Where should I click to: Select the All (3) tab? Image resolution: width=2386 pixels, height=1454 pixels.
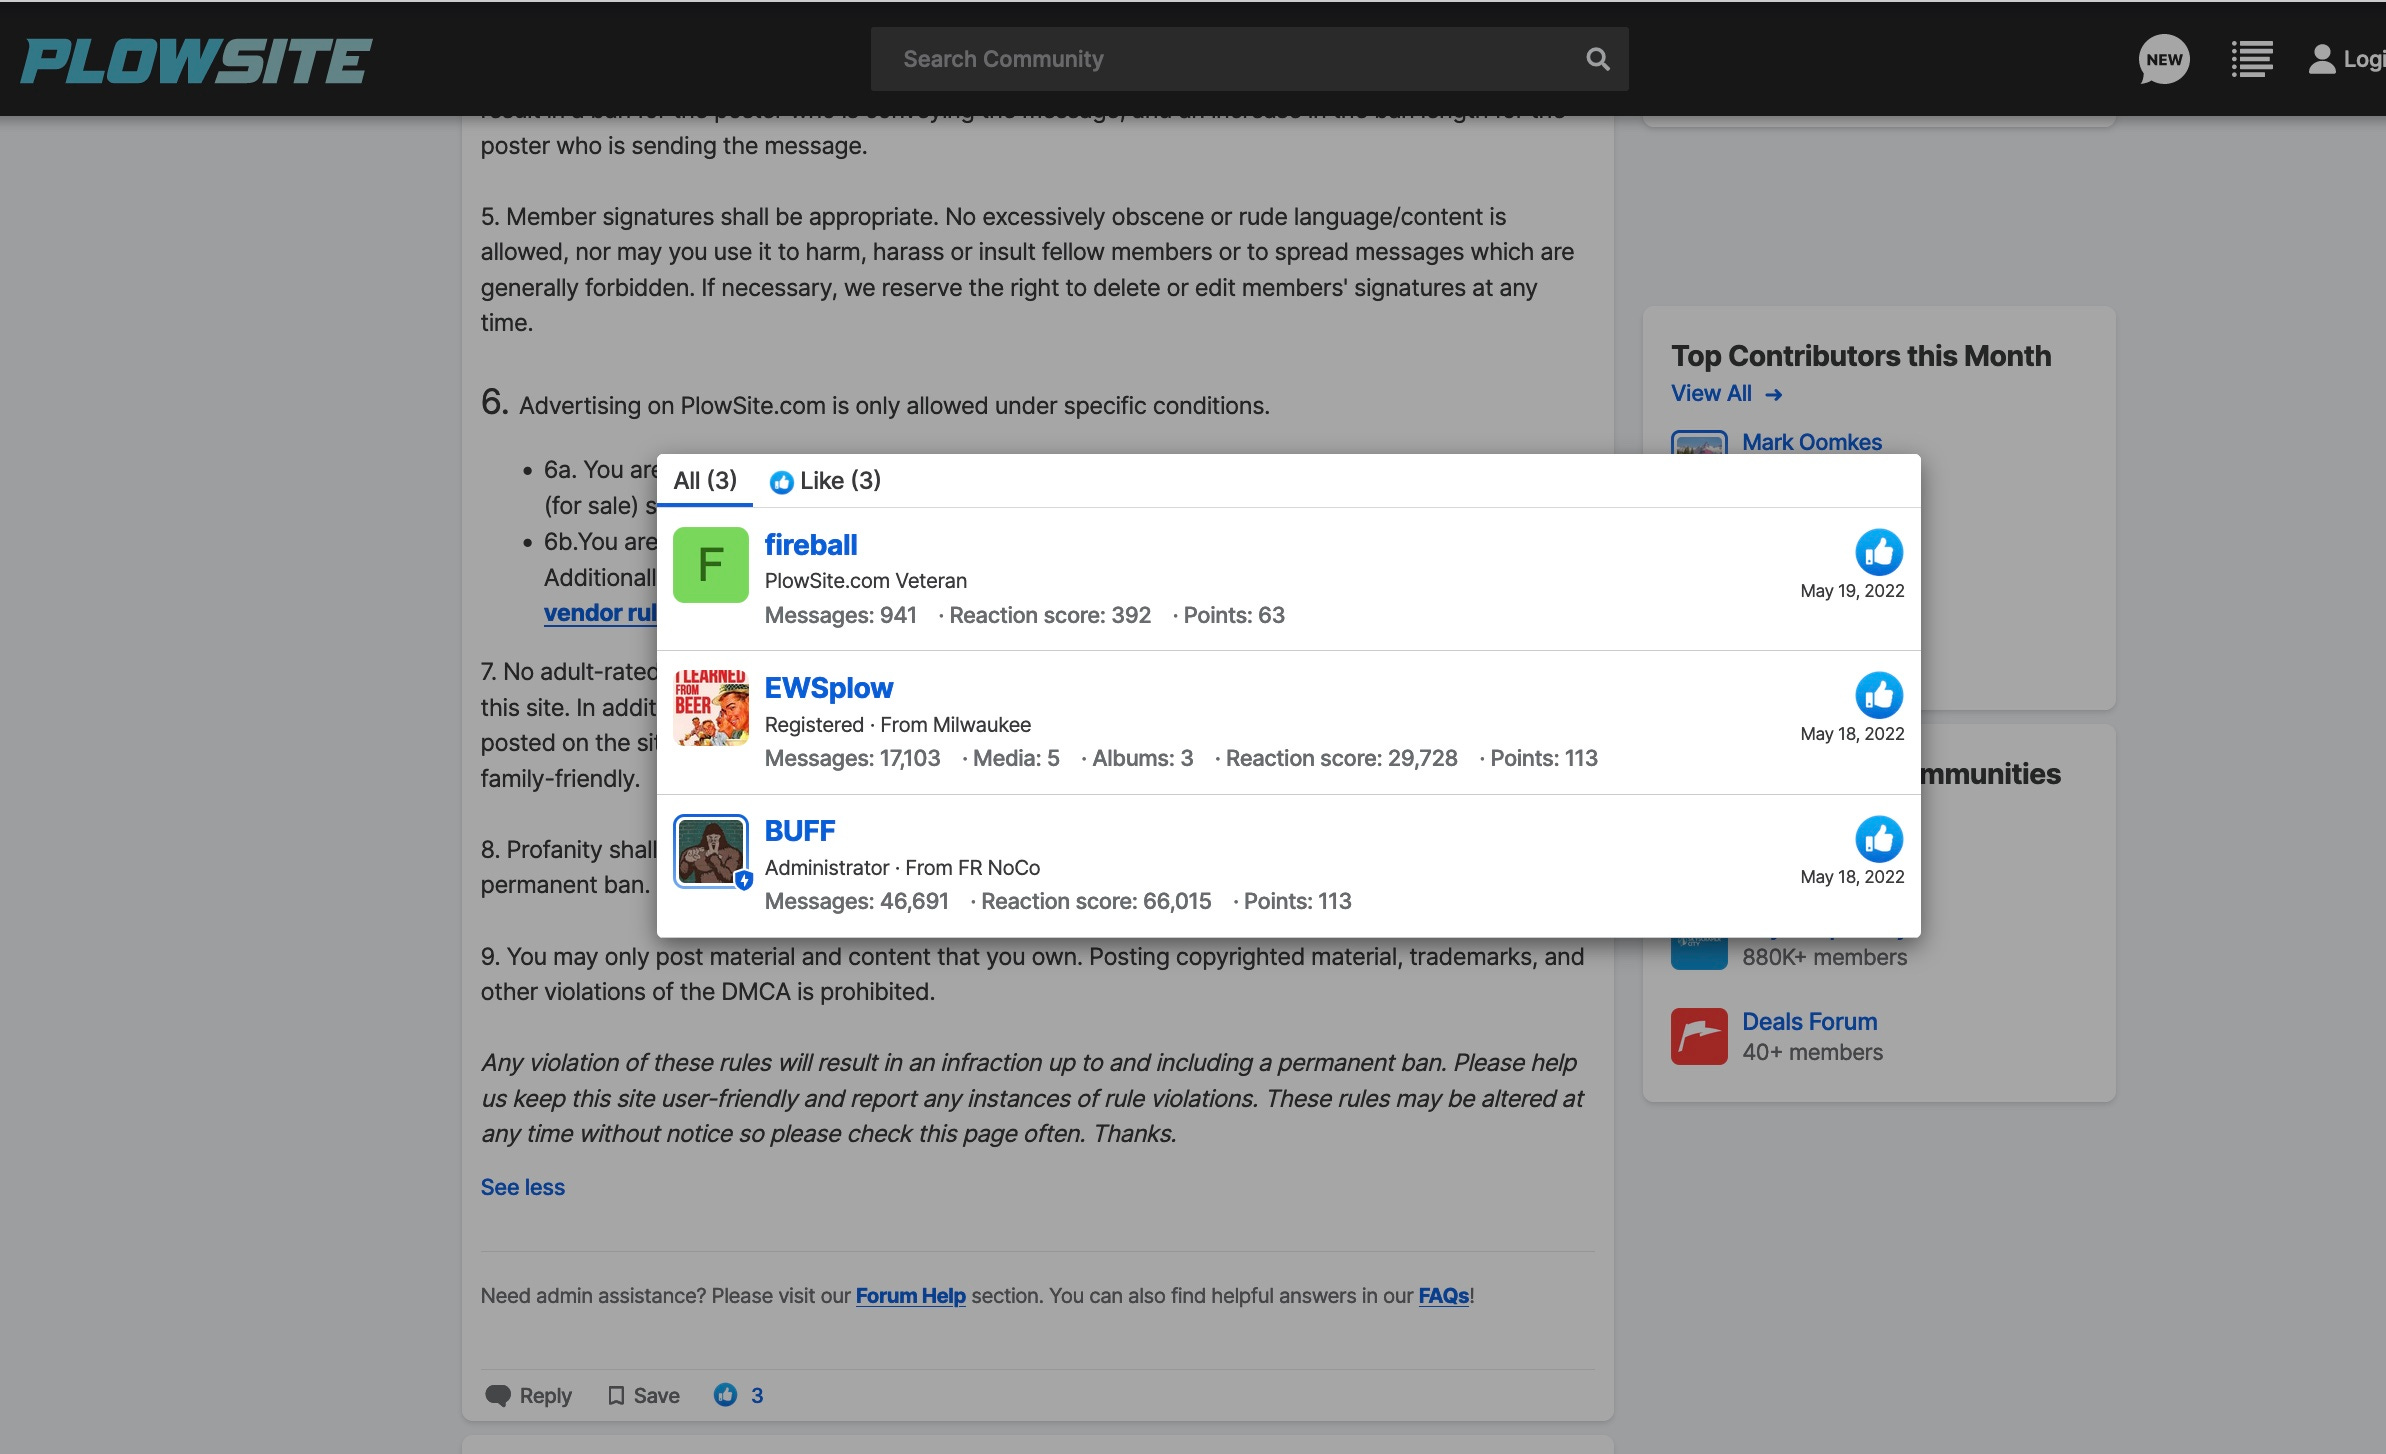[705, 481]
